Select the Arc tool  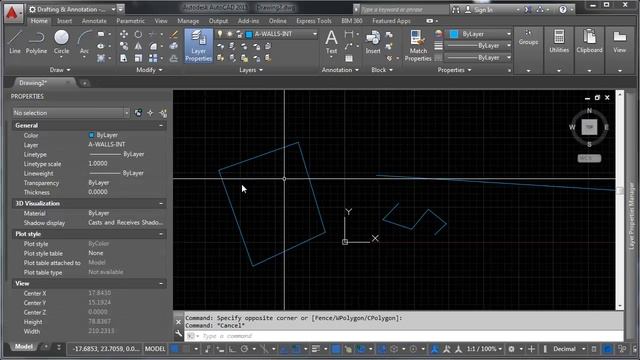(x=84, y=42)
